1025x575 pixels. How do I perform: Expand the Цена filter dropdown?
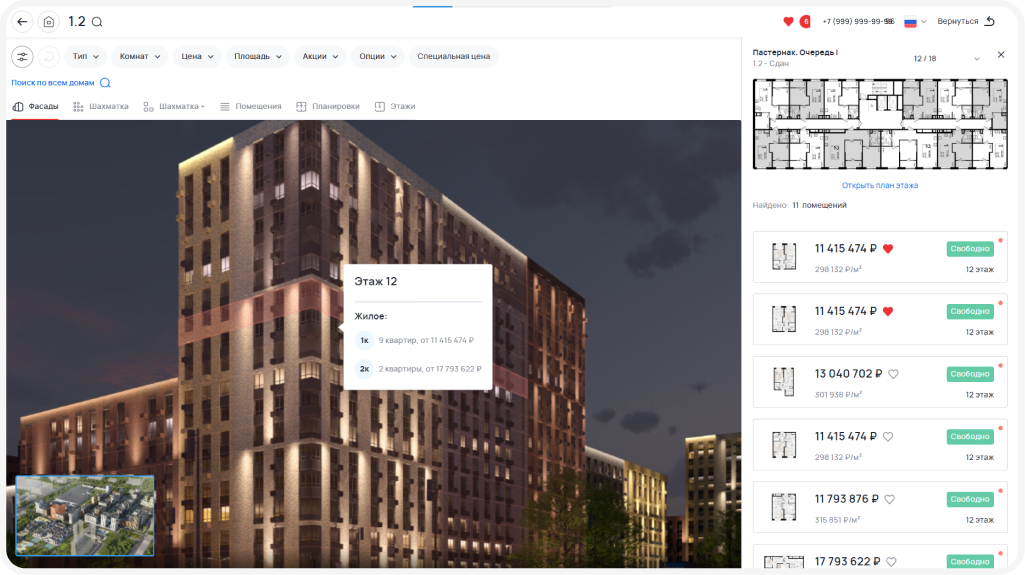click(197, 57)
